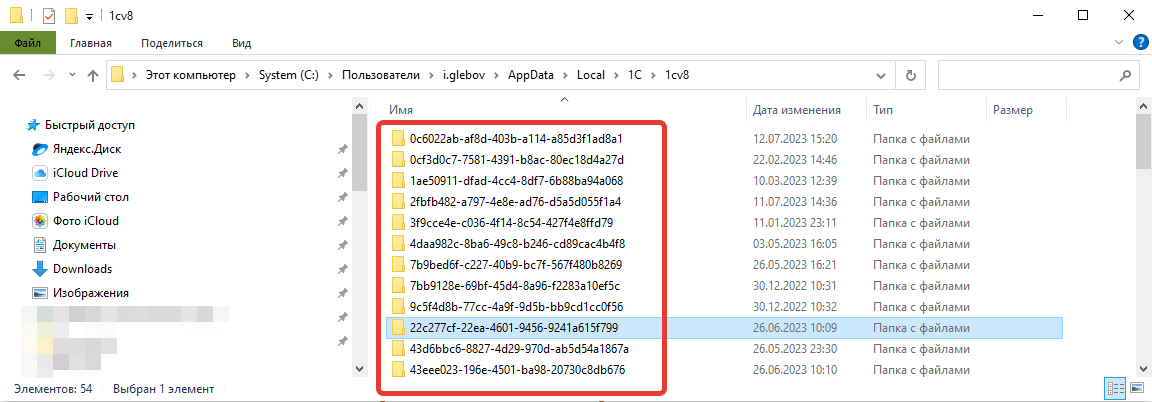The width and height of the screenshot is (1152, 402).
Task: Click the navigation pane scrollbar down arrow
Action: [x=359, y=368]
